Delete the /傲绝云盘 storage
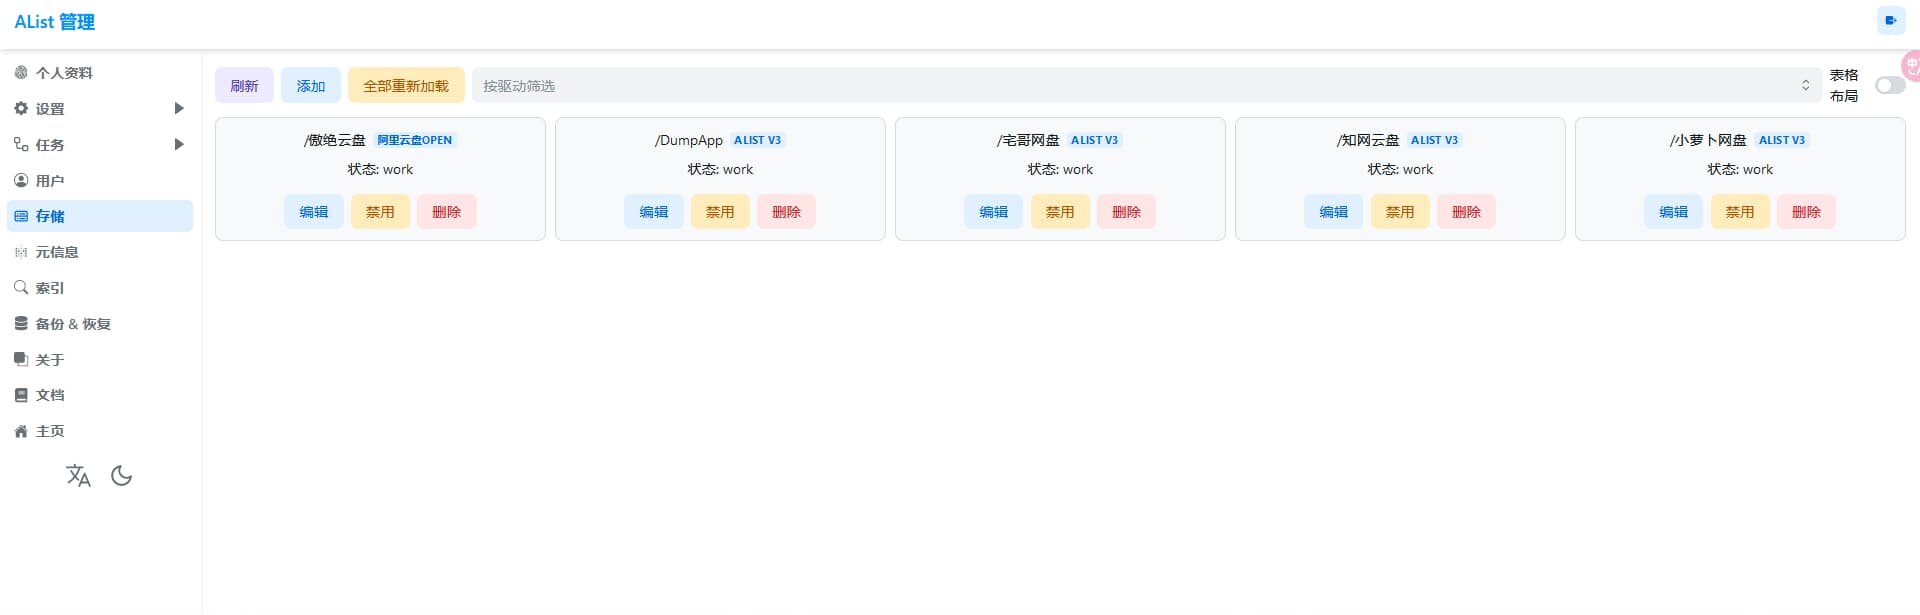Viewport: 1920px width, 615px height. (x=447, y=212)
